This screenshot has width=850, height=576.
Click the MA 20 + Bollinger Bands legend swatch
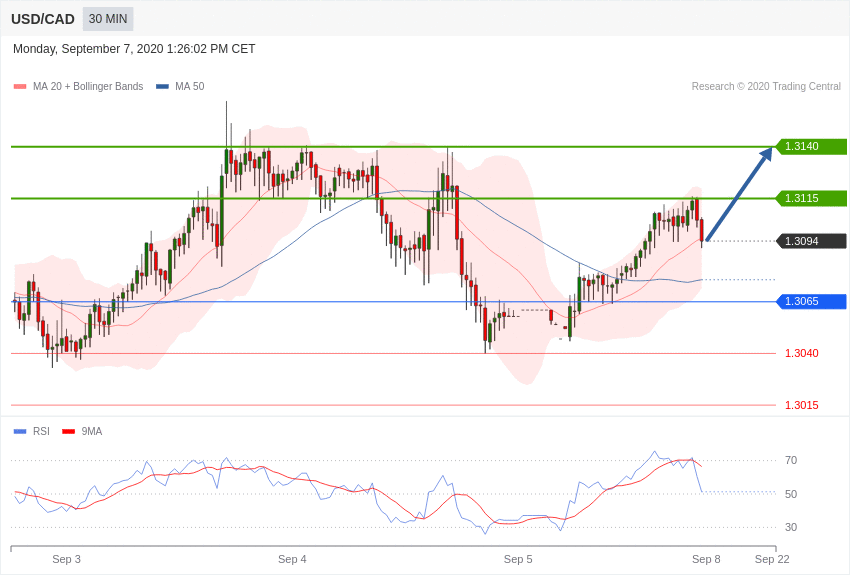click(x=20, y=86)
